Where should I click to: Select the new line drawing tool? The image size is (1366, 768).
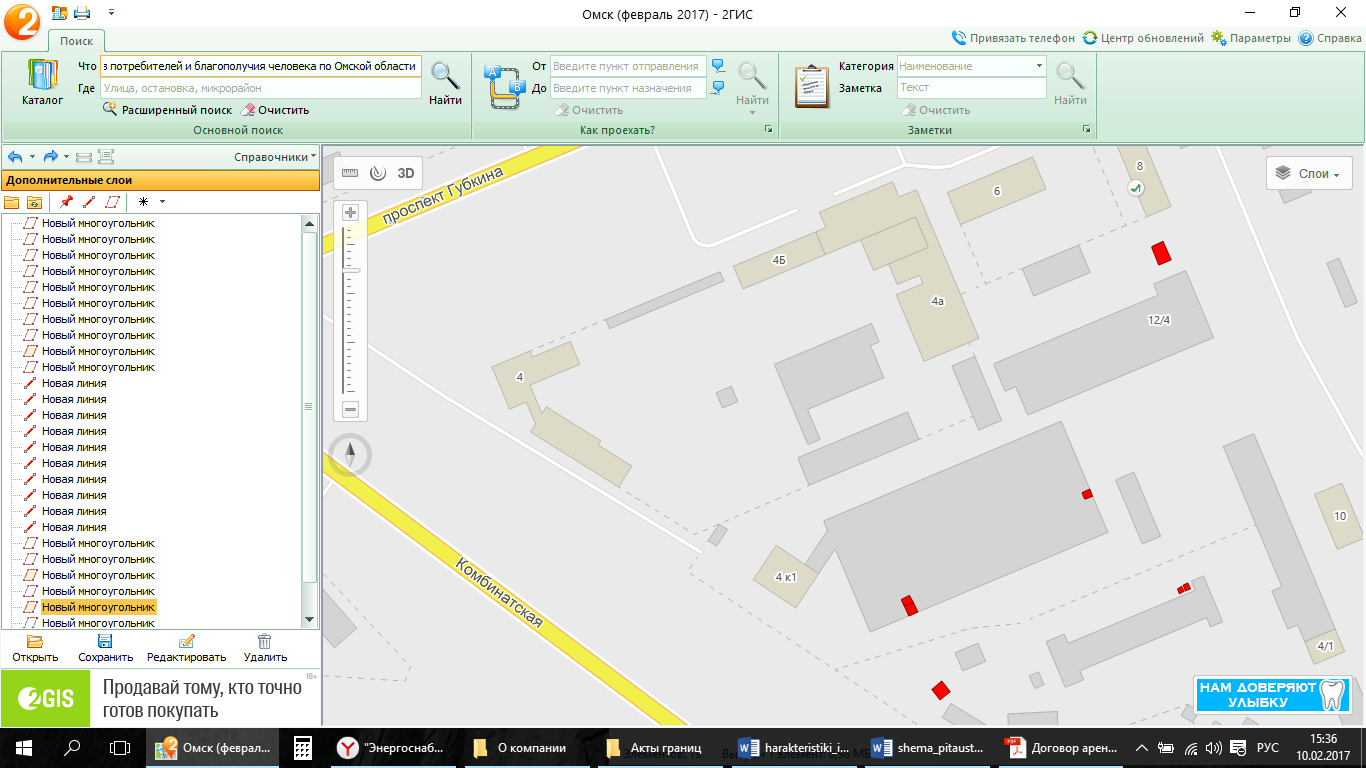click(x=89, y=201)
